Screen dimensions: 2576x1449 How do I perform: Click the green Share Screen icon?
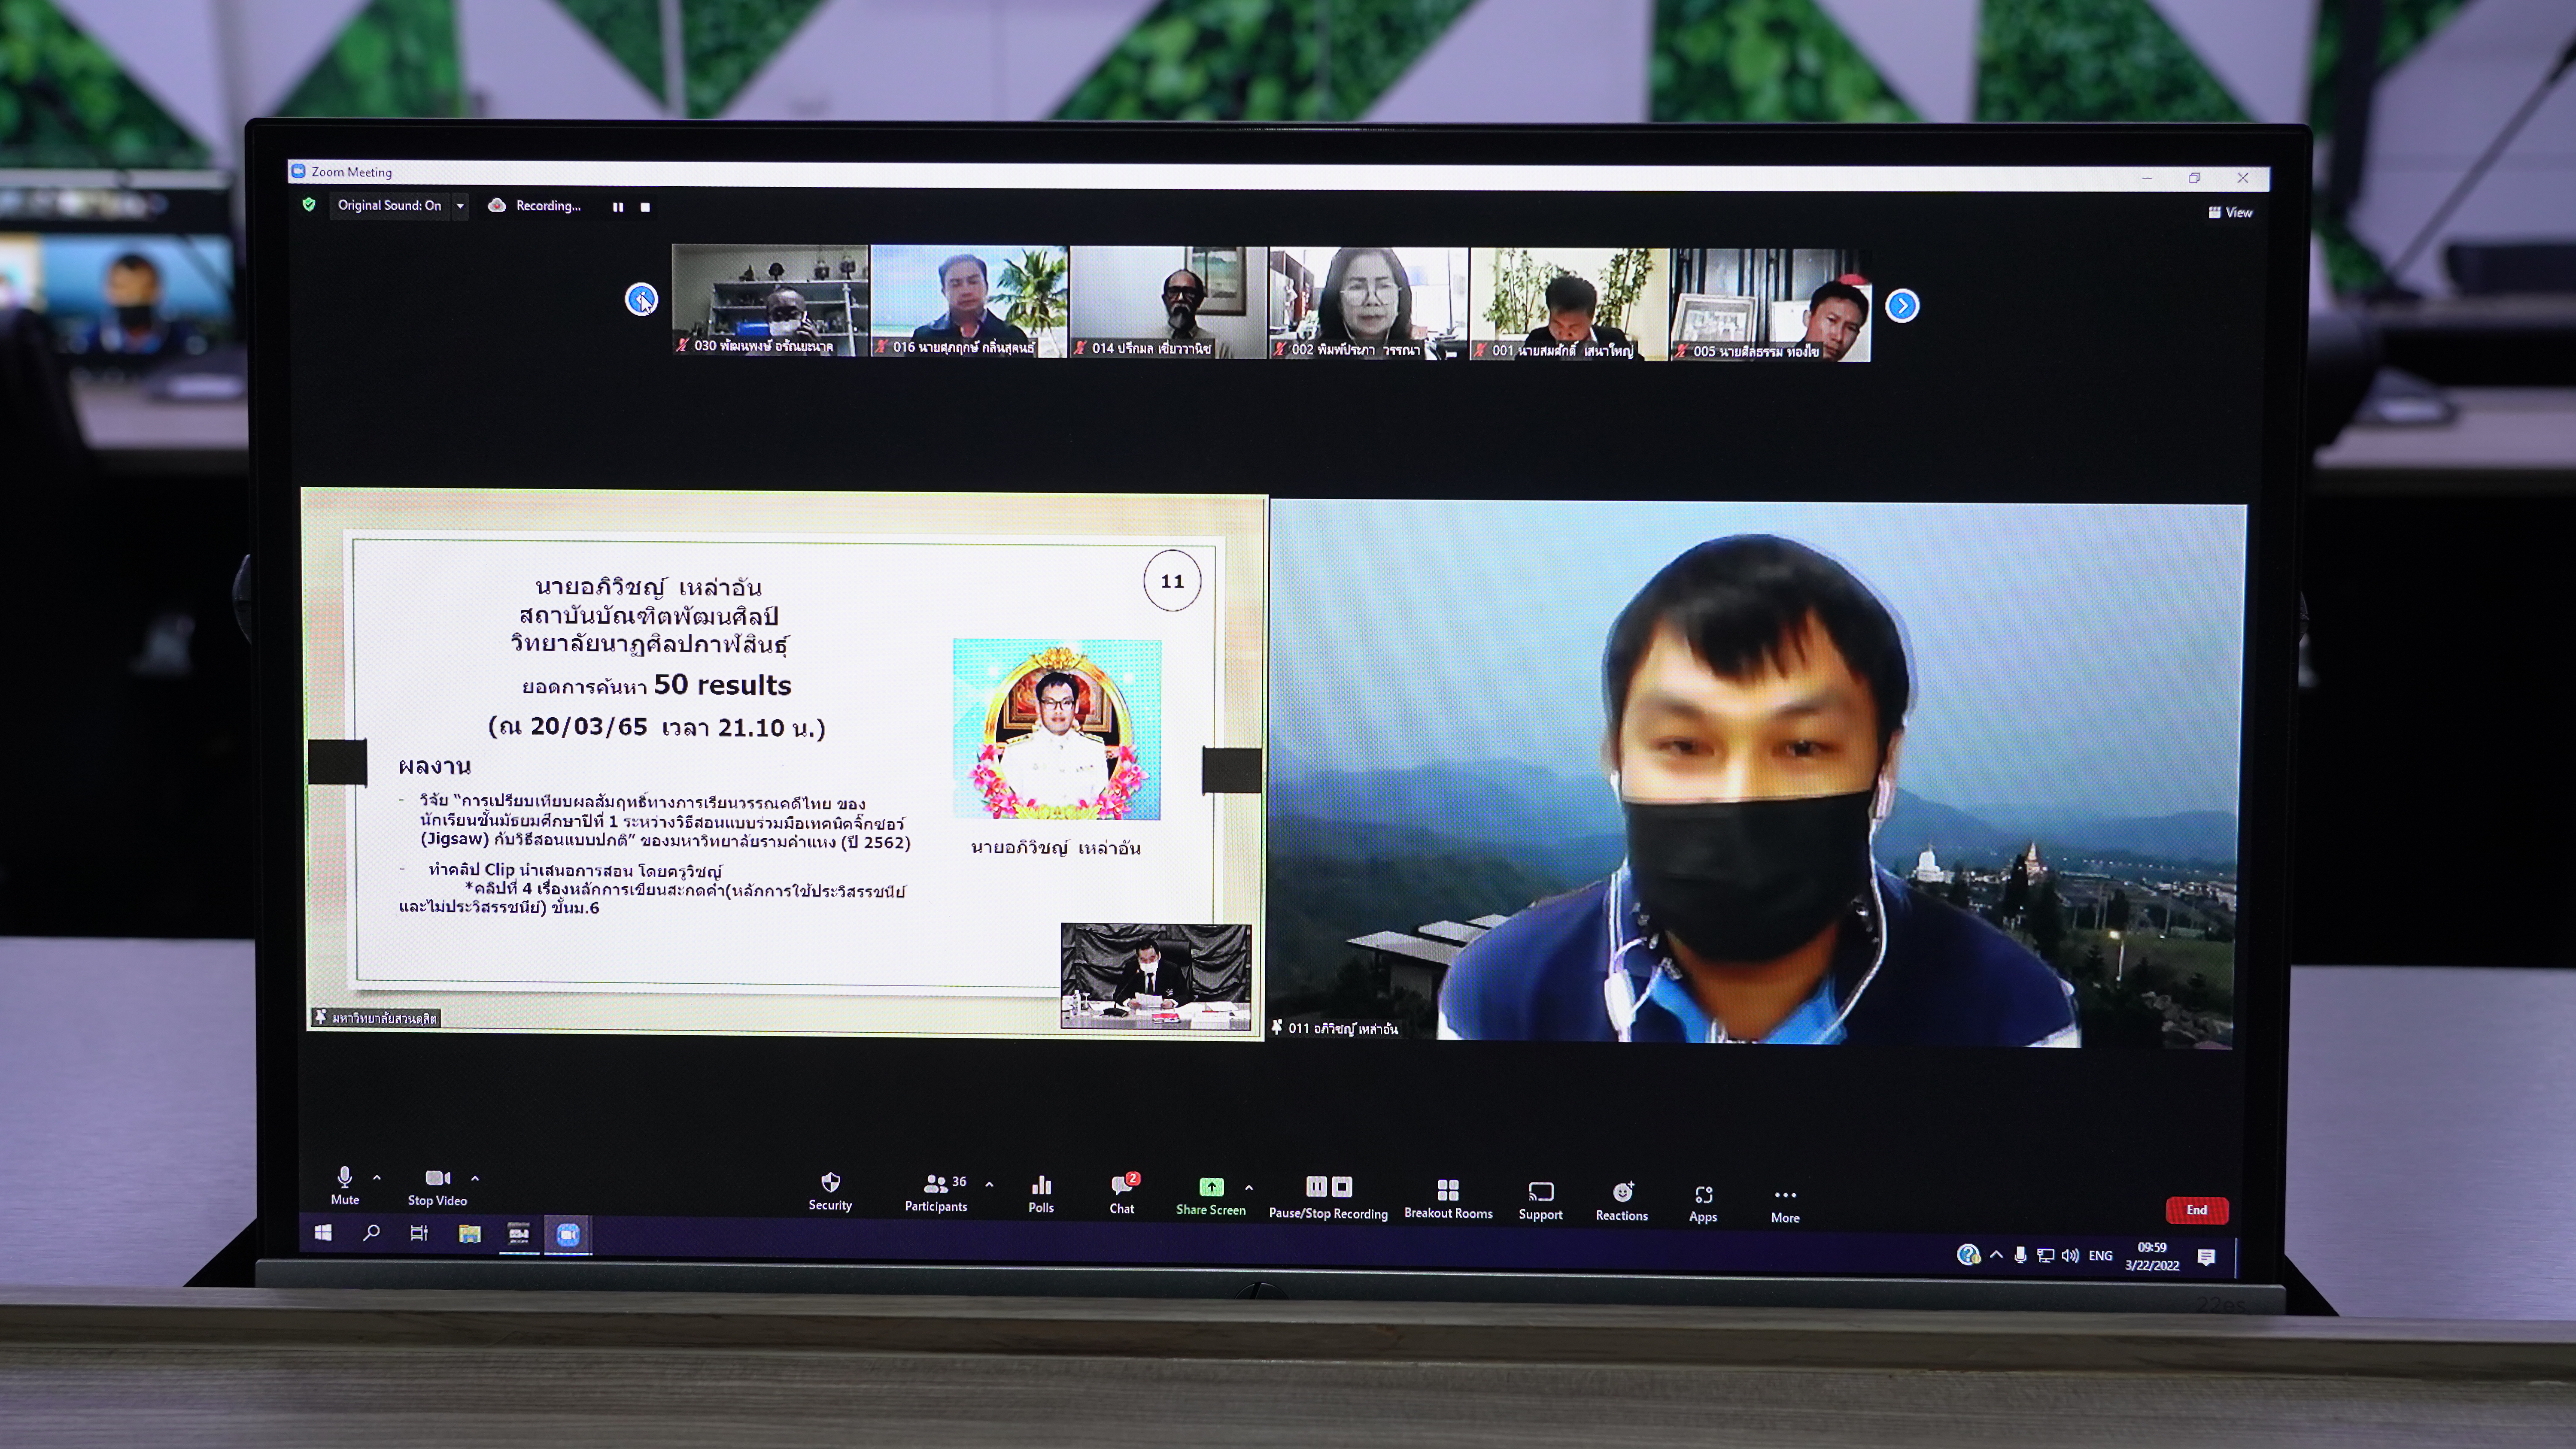(x=1211, y=1187)
